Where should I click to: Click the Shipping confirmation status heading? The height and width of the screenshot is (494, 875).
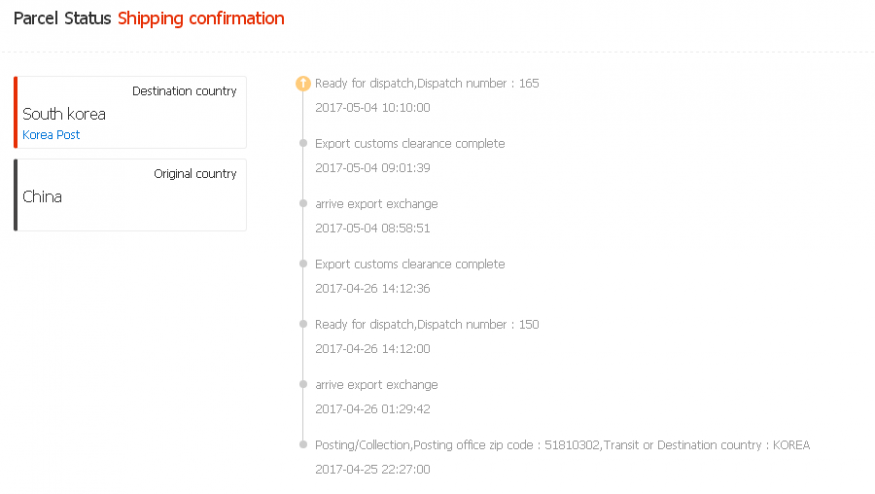pyautogui.click(x=201, y=18)
